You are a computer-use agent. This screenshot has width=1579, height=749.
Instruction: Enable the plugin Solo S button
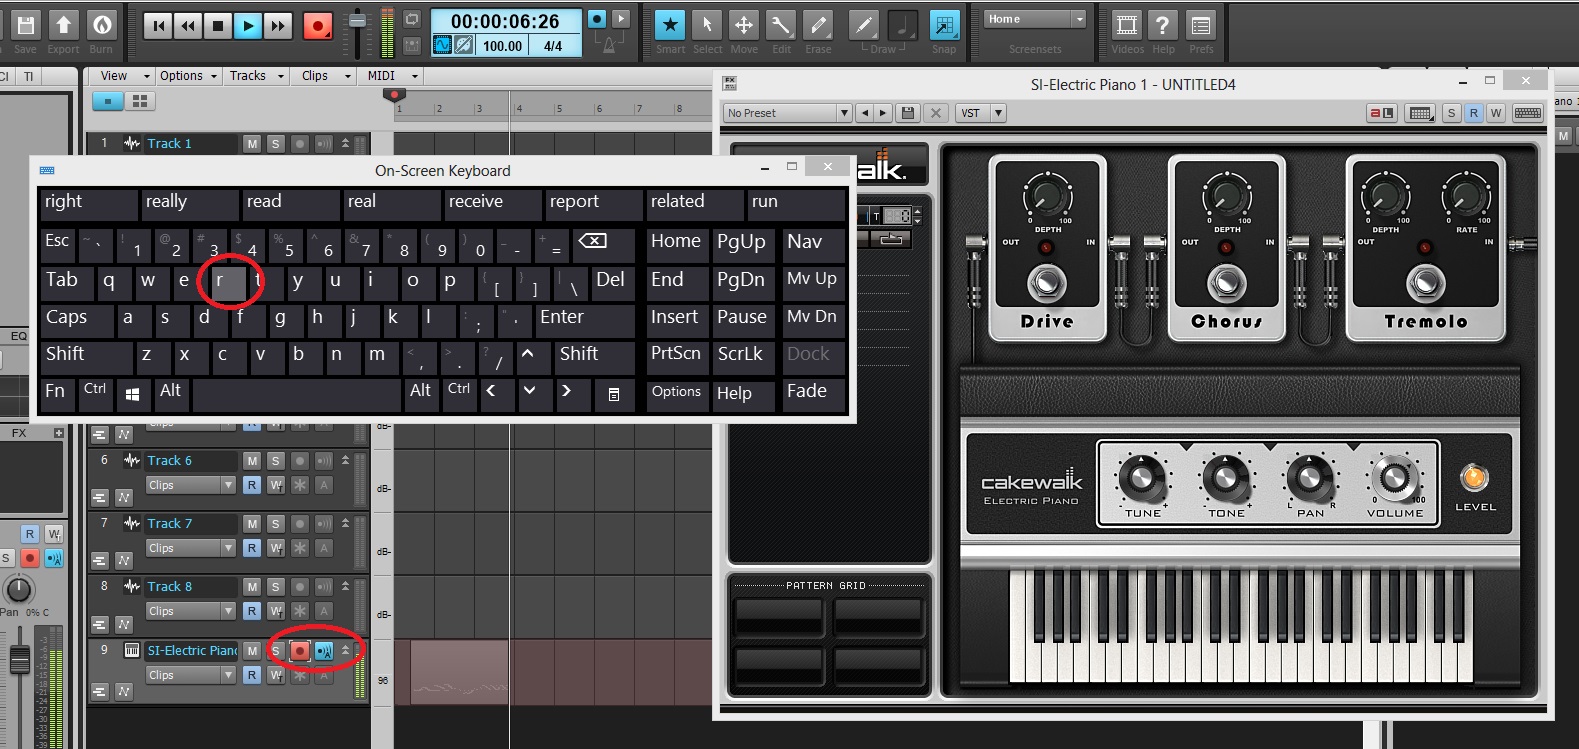pos(1452,113)
